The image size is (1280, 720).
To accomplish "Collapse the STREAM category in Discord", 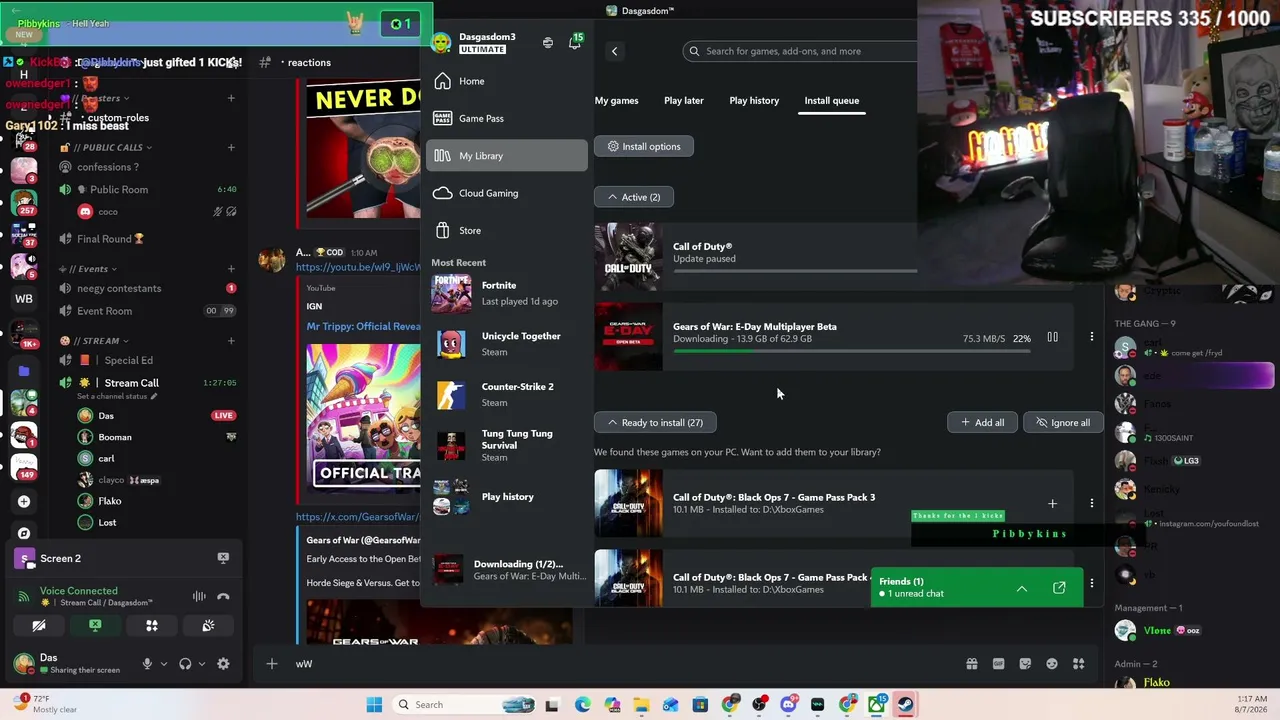I will tap(94, 341).
